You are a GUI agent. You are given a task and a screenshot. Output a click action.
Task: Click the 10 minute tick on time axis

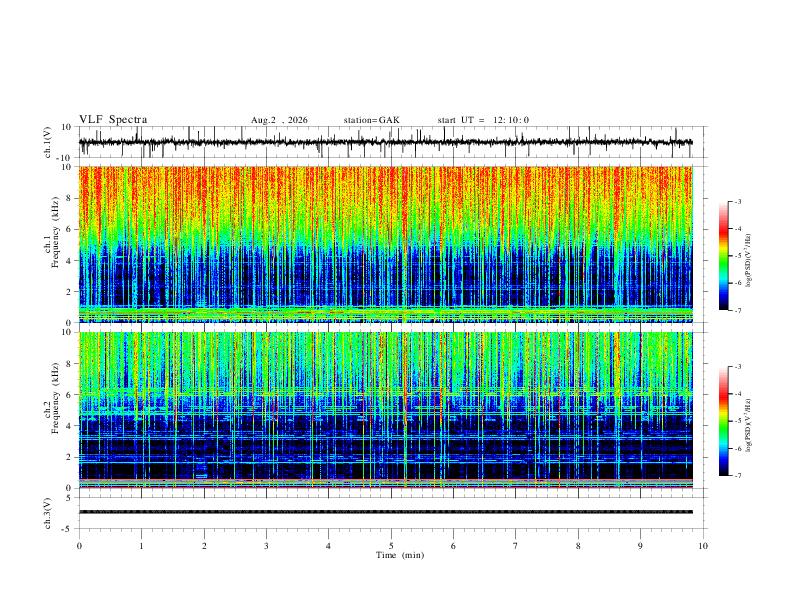[x=703, y=546]
